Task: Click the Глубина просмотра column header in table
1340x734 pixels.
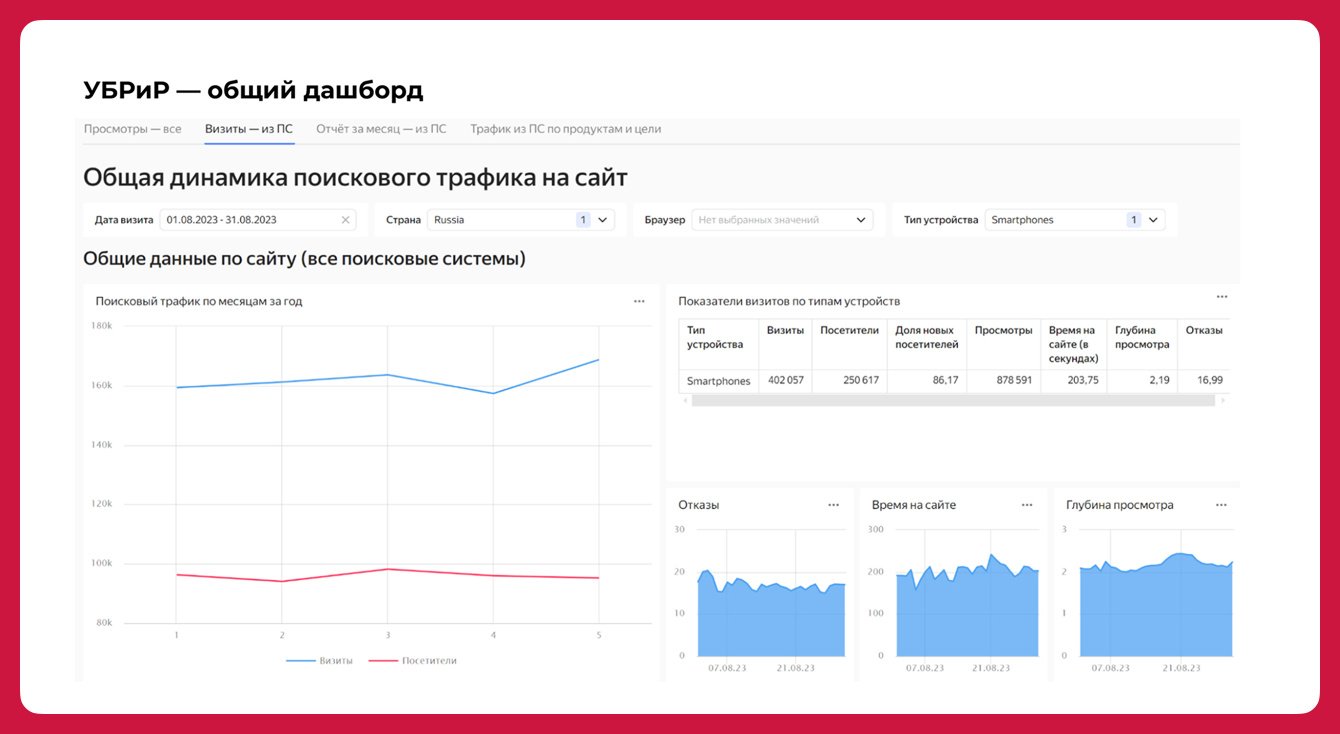Action: (1142, 344)
